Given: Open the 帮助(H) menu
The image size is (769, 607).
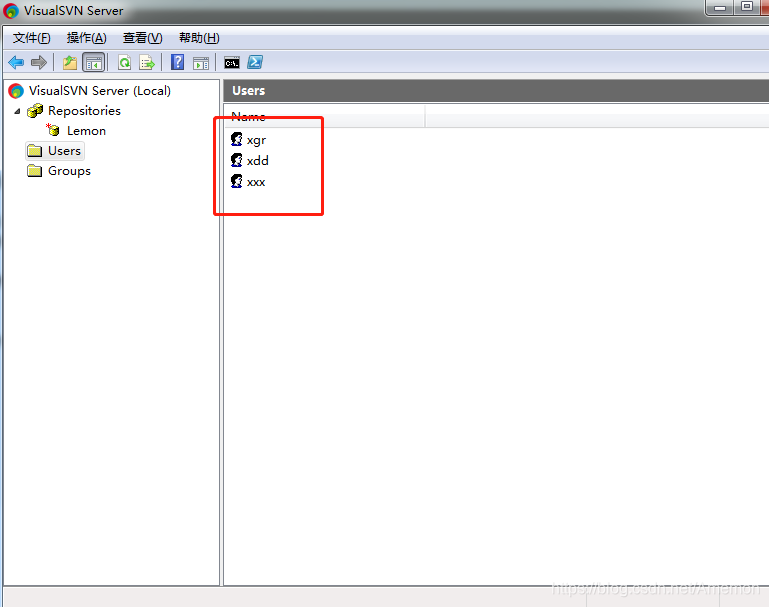Looking at the screenshot, I should pos(199,38).
